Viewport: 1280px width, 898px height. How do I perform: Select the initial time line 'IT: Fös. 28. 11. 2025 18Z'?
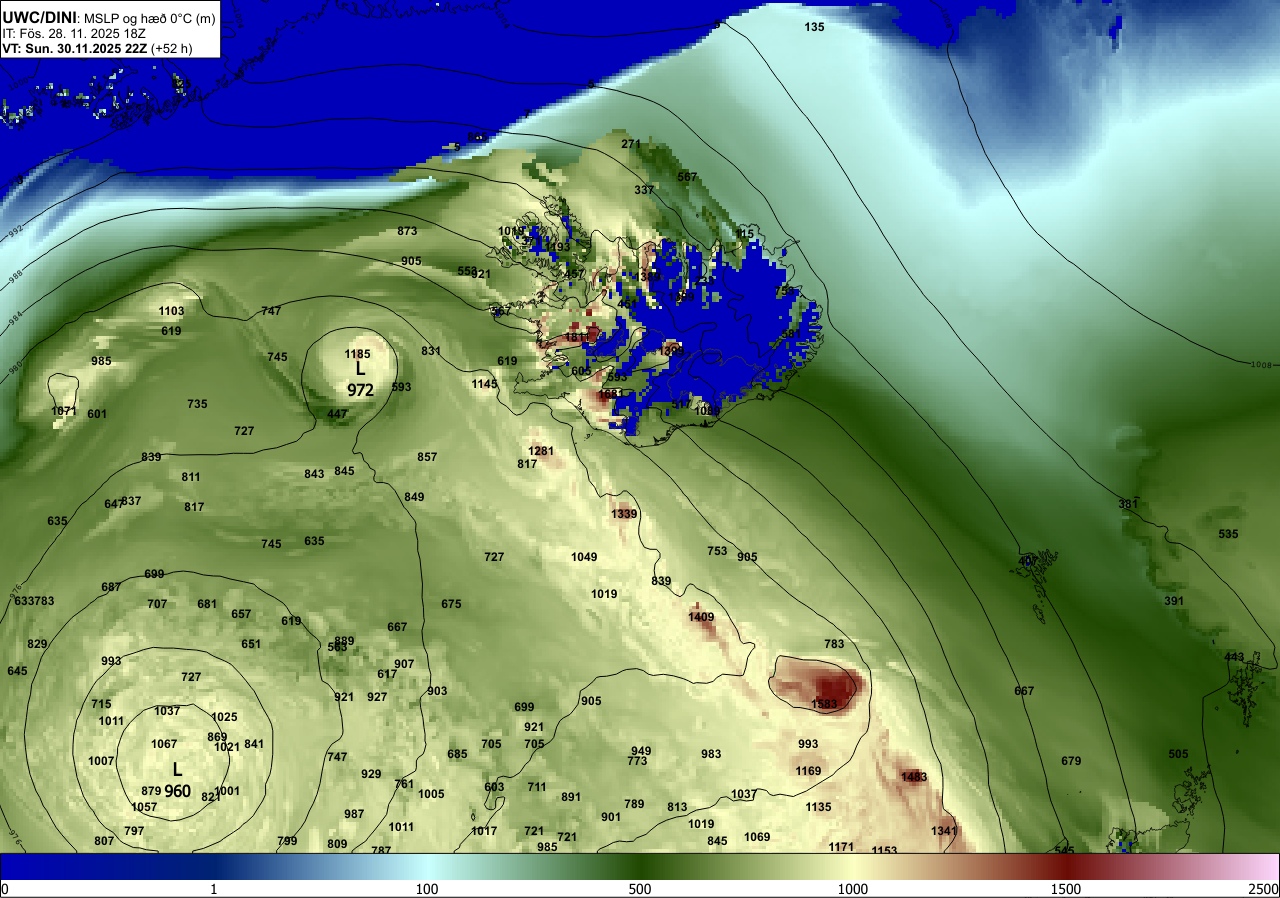pos(74,33)
